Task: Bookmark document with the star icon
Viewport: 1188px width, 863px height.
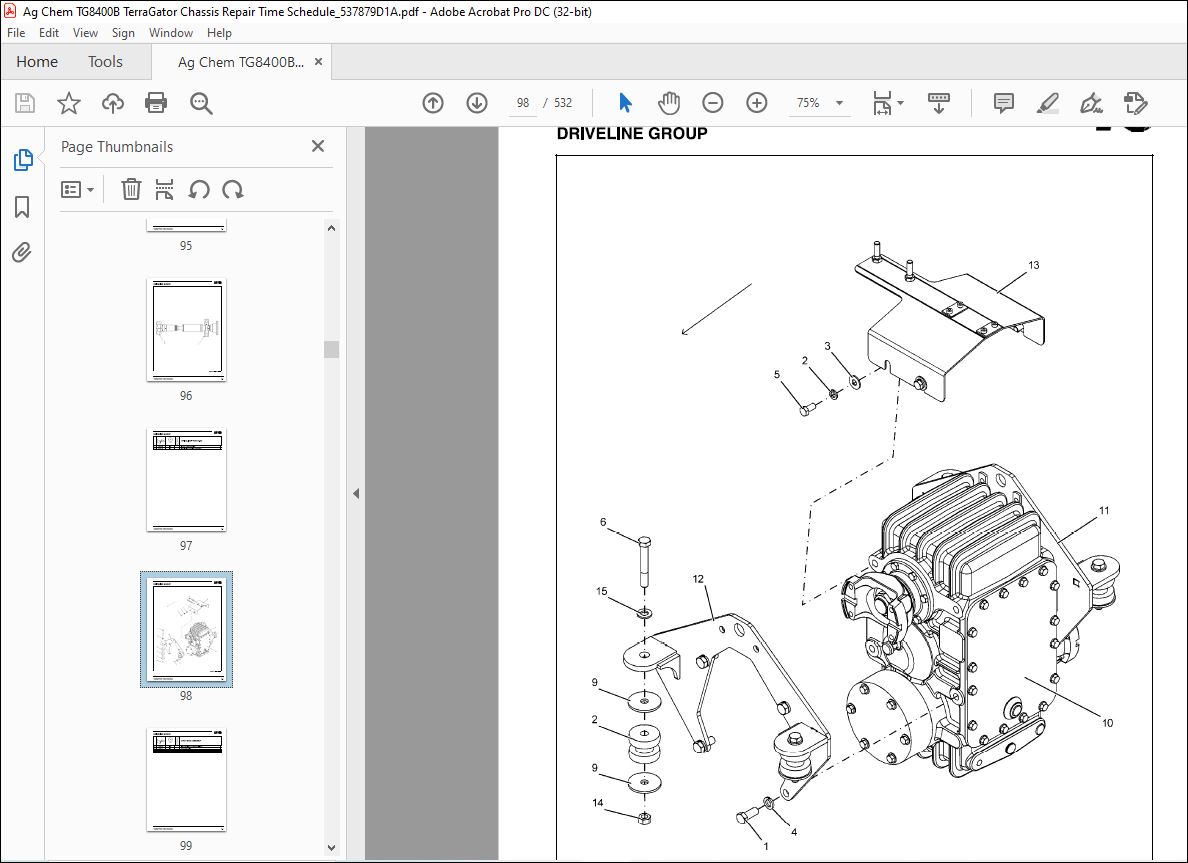Action: [69, 103]
